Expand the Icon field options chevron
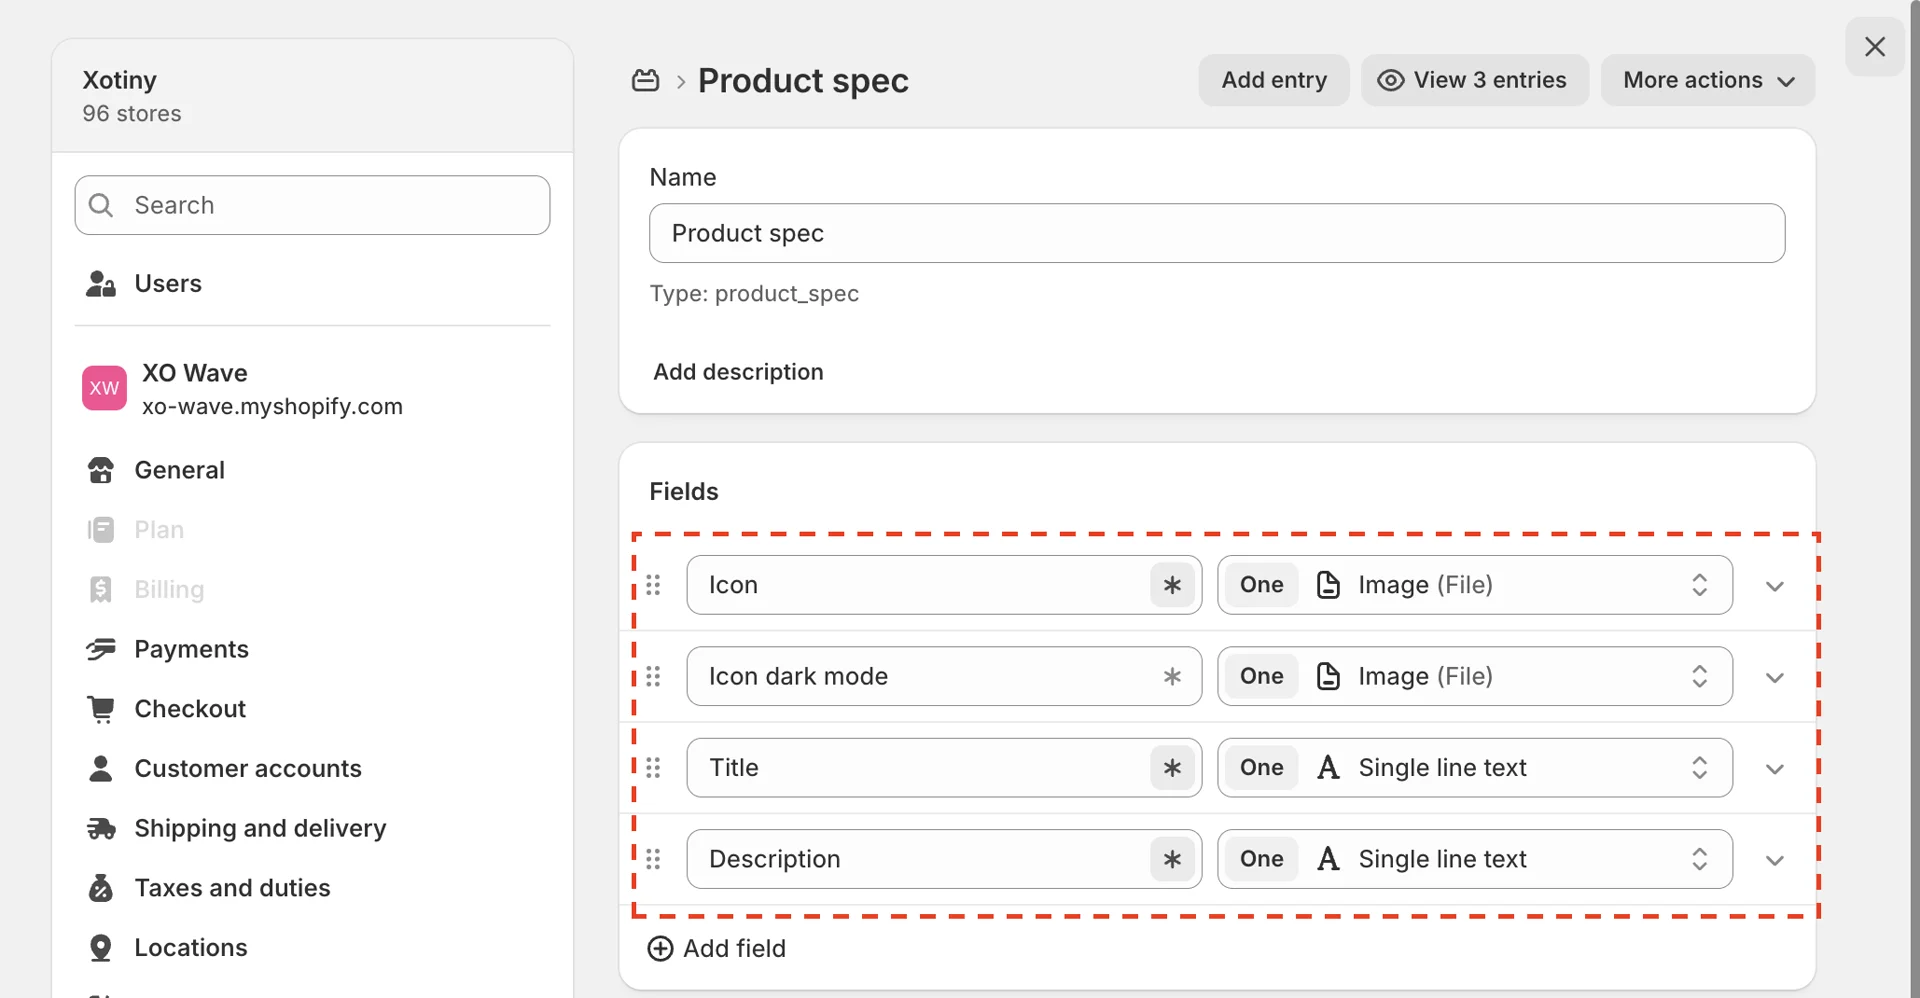1920x998 pixels. point(1775,586)
